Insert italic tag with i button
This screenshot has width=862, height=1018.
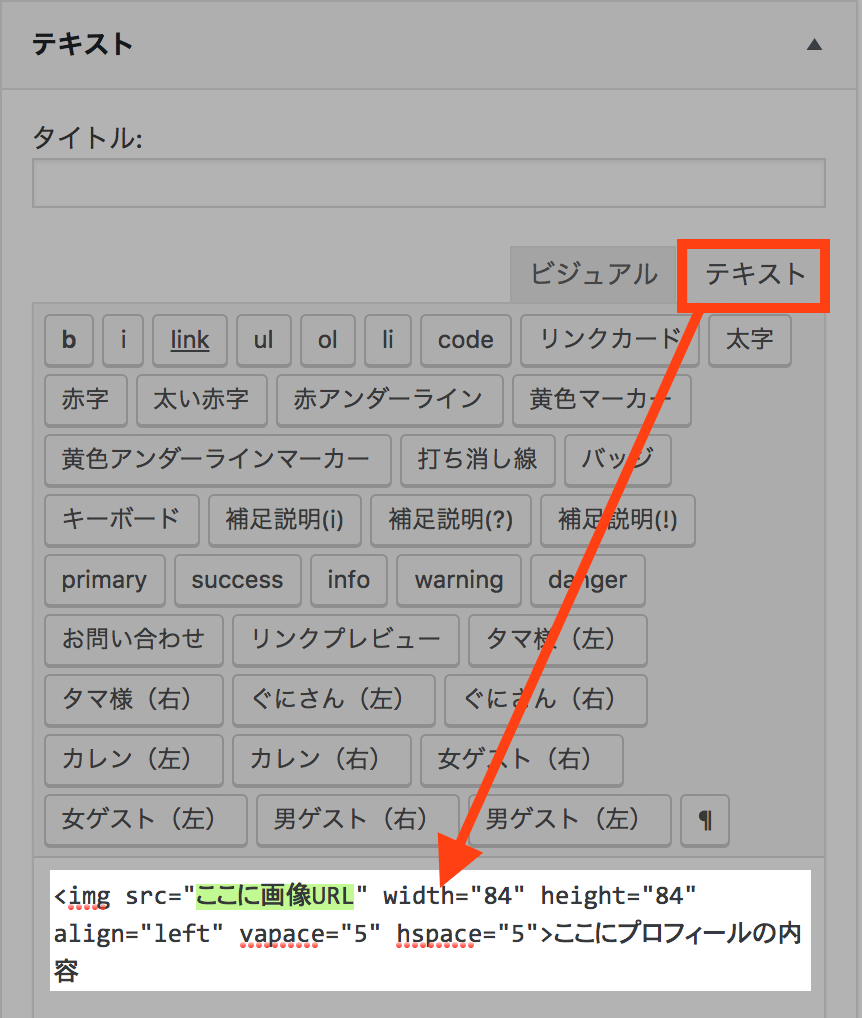tap(123, 340)
